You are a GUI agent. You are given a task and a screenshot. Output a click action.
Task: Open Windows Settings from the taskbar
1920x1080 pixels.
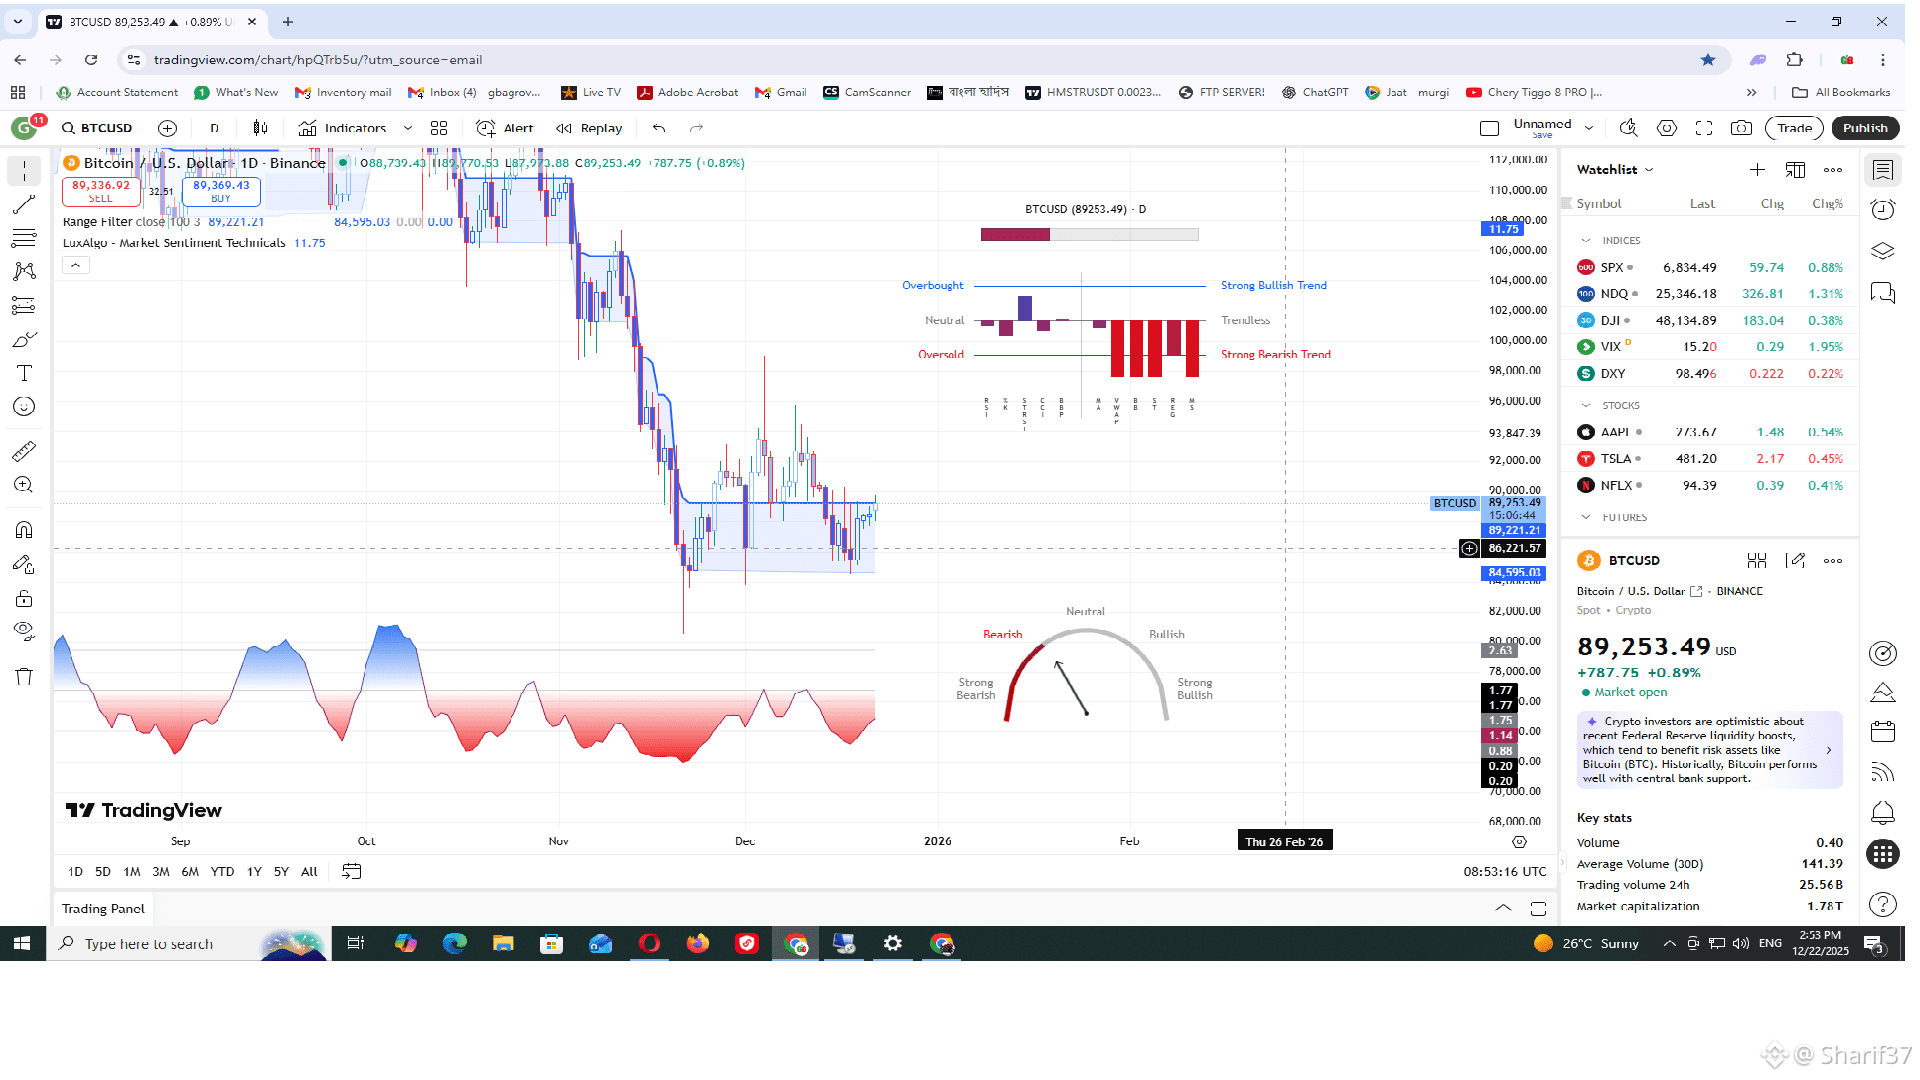point(892,944)
